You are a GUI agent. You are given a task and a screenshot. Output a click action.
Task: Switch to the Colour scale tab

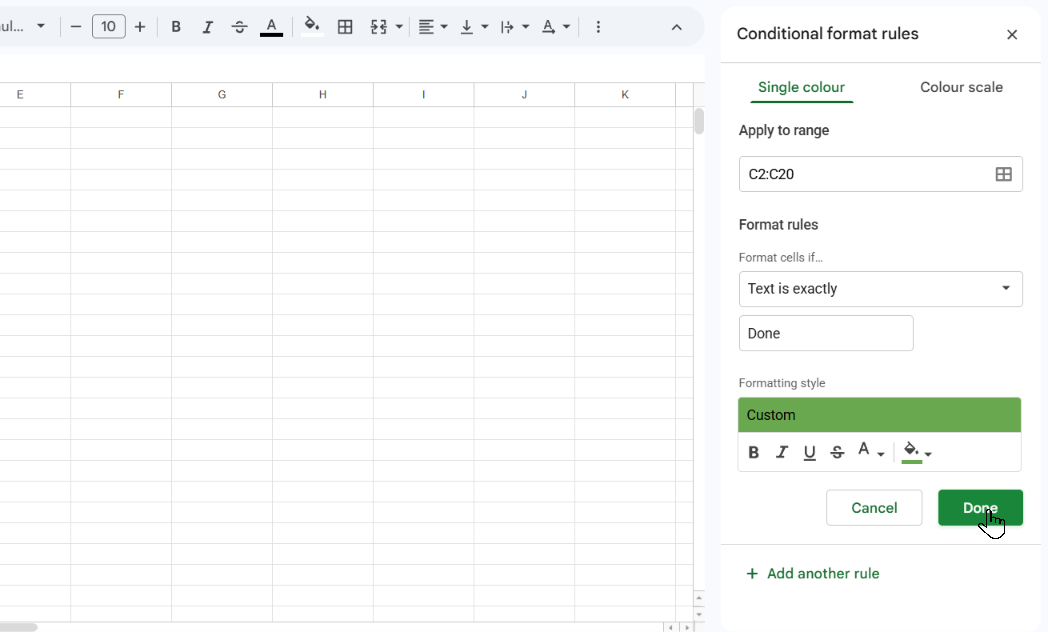961,88
